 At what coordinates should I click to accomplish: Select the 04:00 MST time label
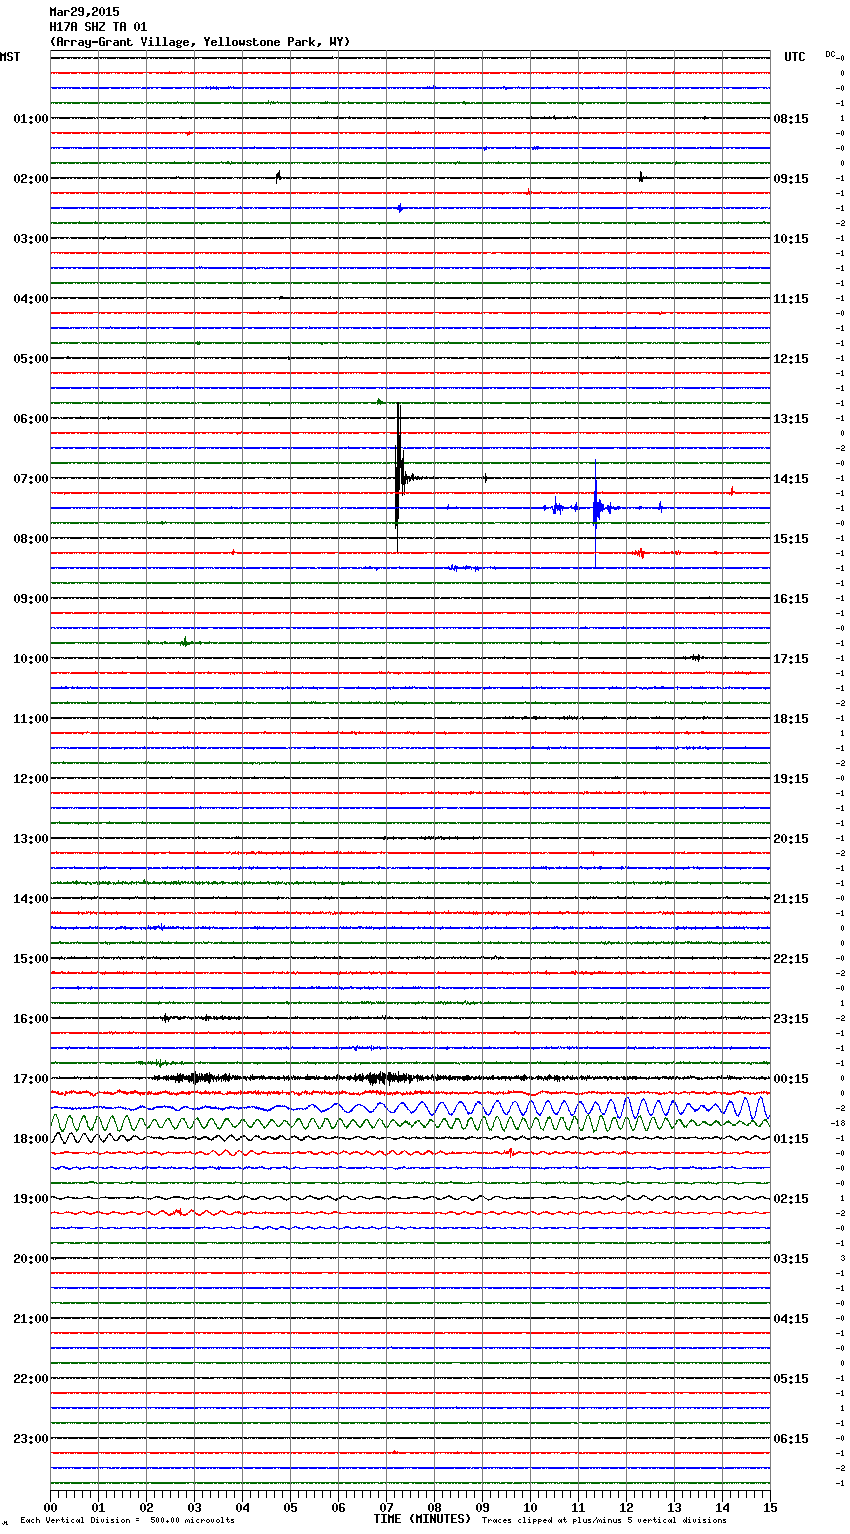pyautogui.click(x=30, y=299)
